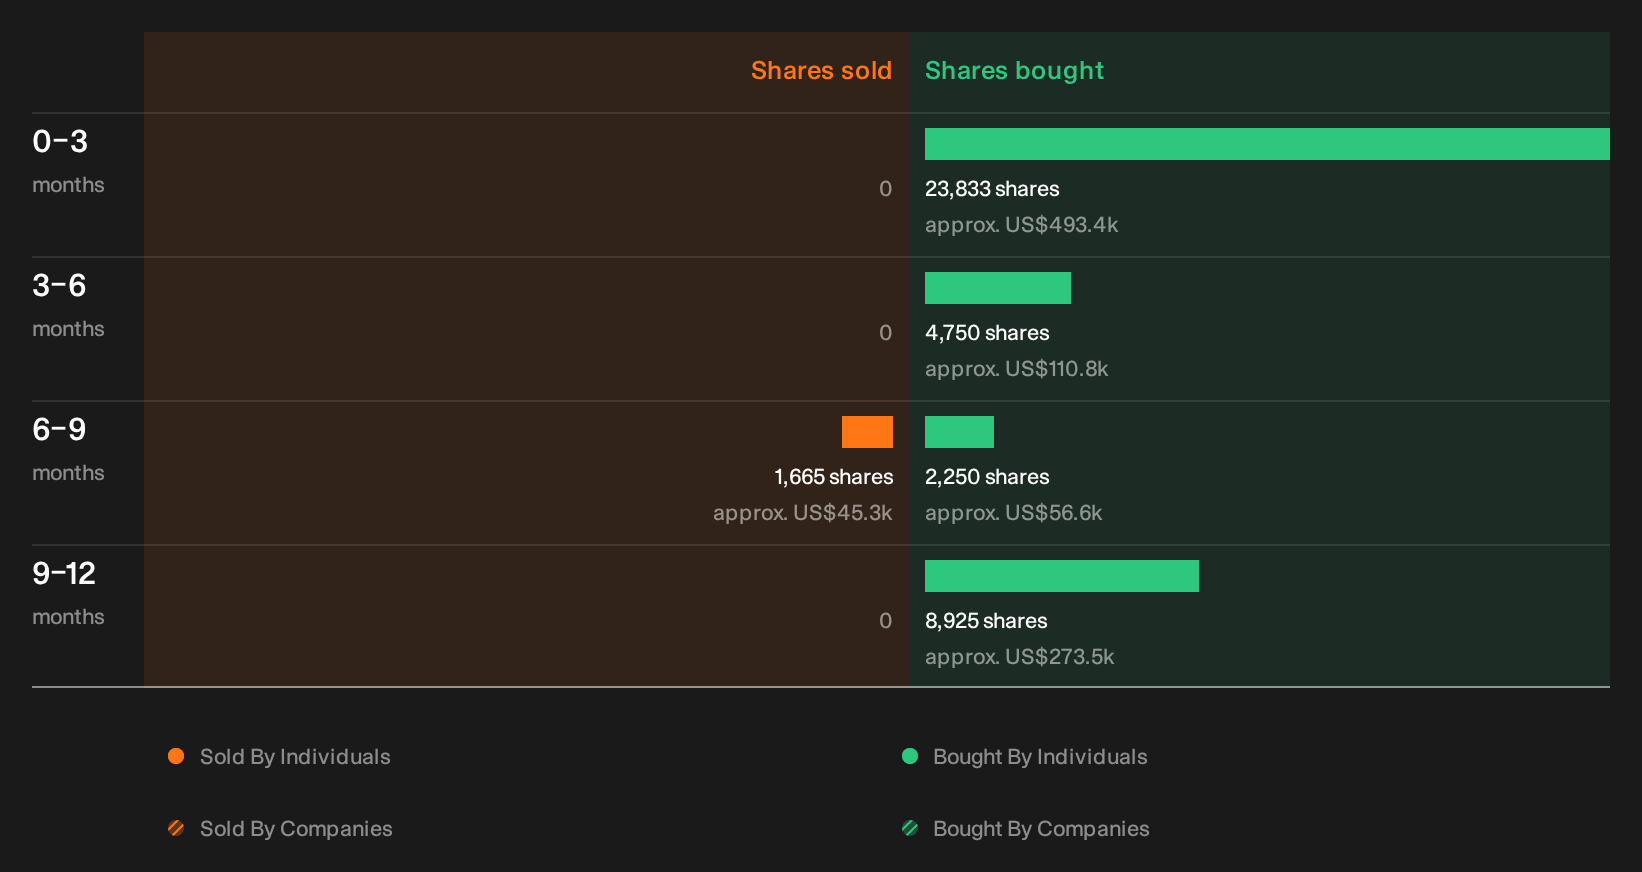The width and height of the screenshot is (1642, 872).
Task: Click approx. US$493.4k amount
Action: pyautogui.click(x=1021, y=225)
